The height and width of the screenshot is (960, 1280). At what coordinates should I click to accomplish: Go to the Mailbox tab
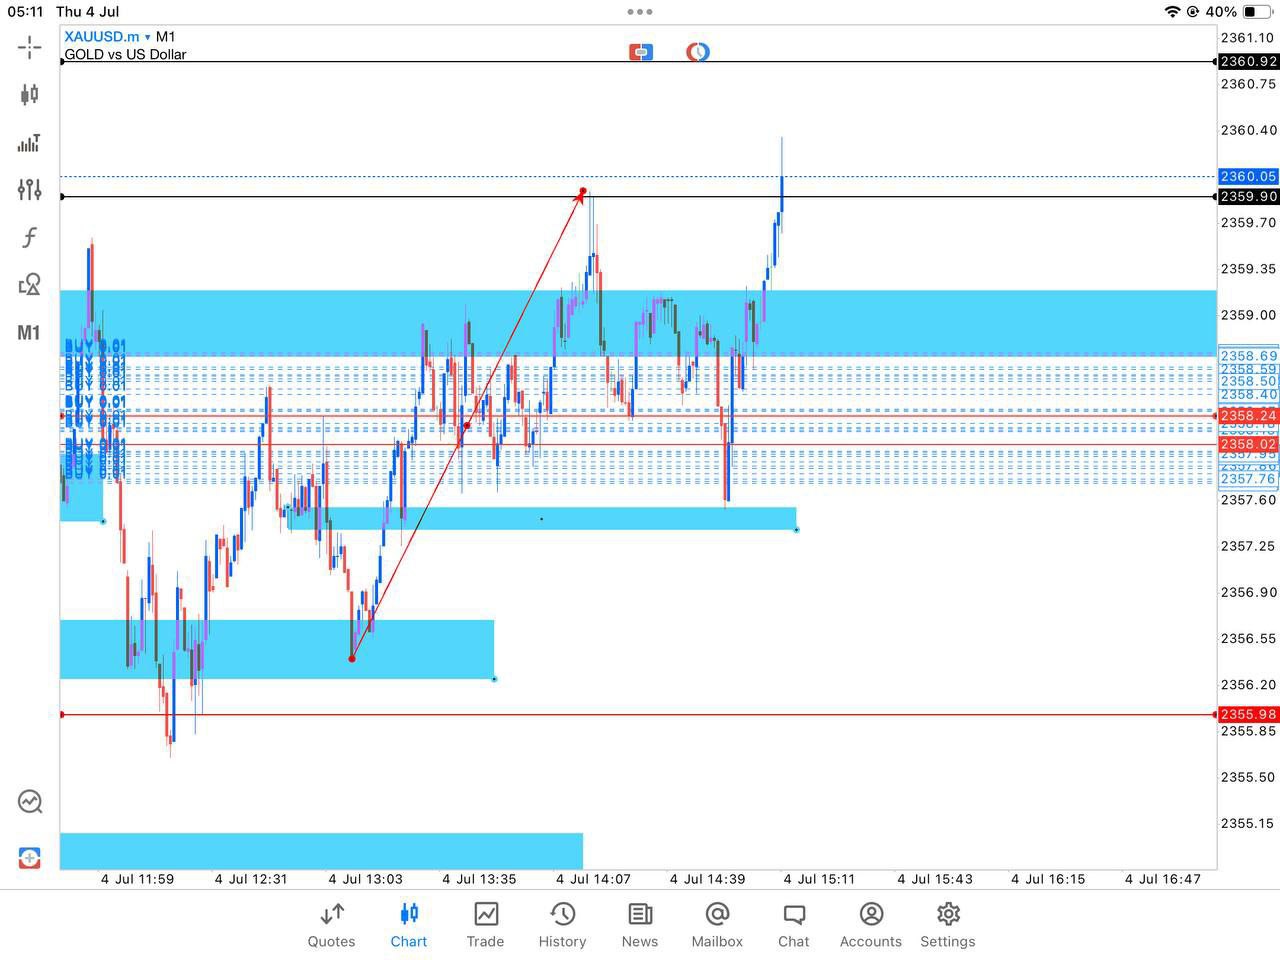[717, 924]
